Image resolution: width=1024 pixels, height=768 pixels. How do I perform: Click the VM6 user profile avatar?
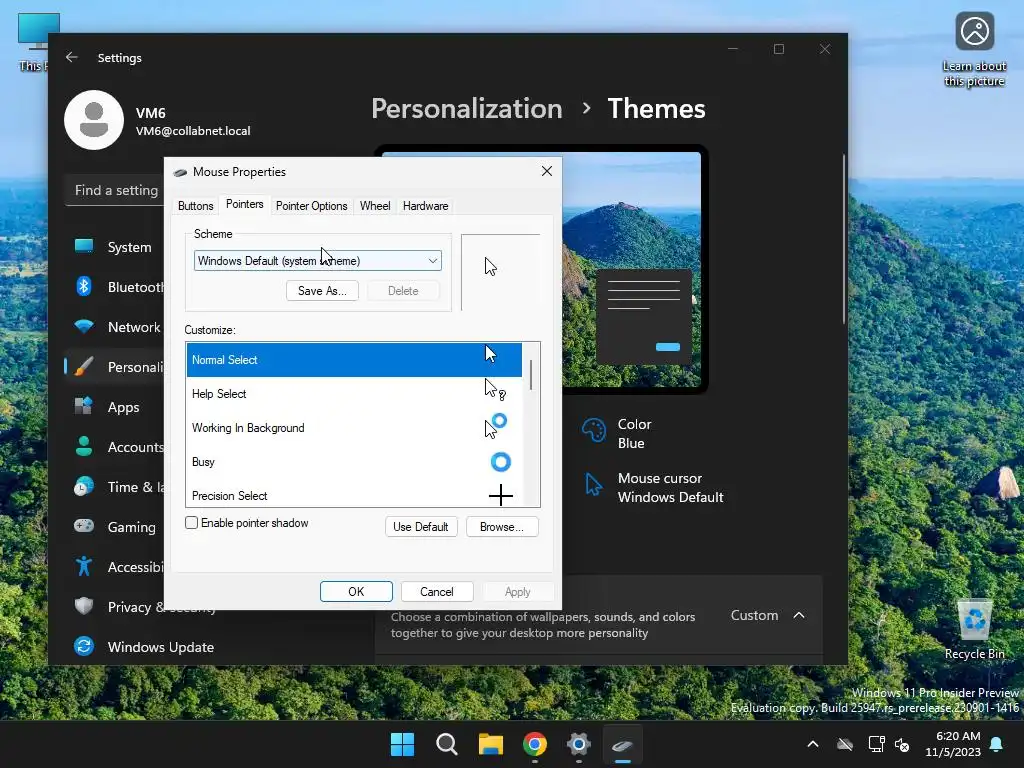pyautogui.click(x=94, y=120)
